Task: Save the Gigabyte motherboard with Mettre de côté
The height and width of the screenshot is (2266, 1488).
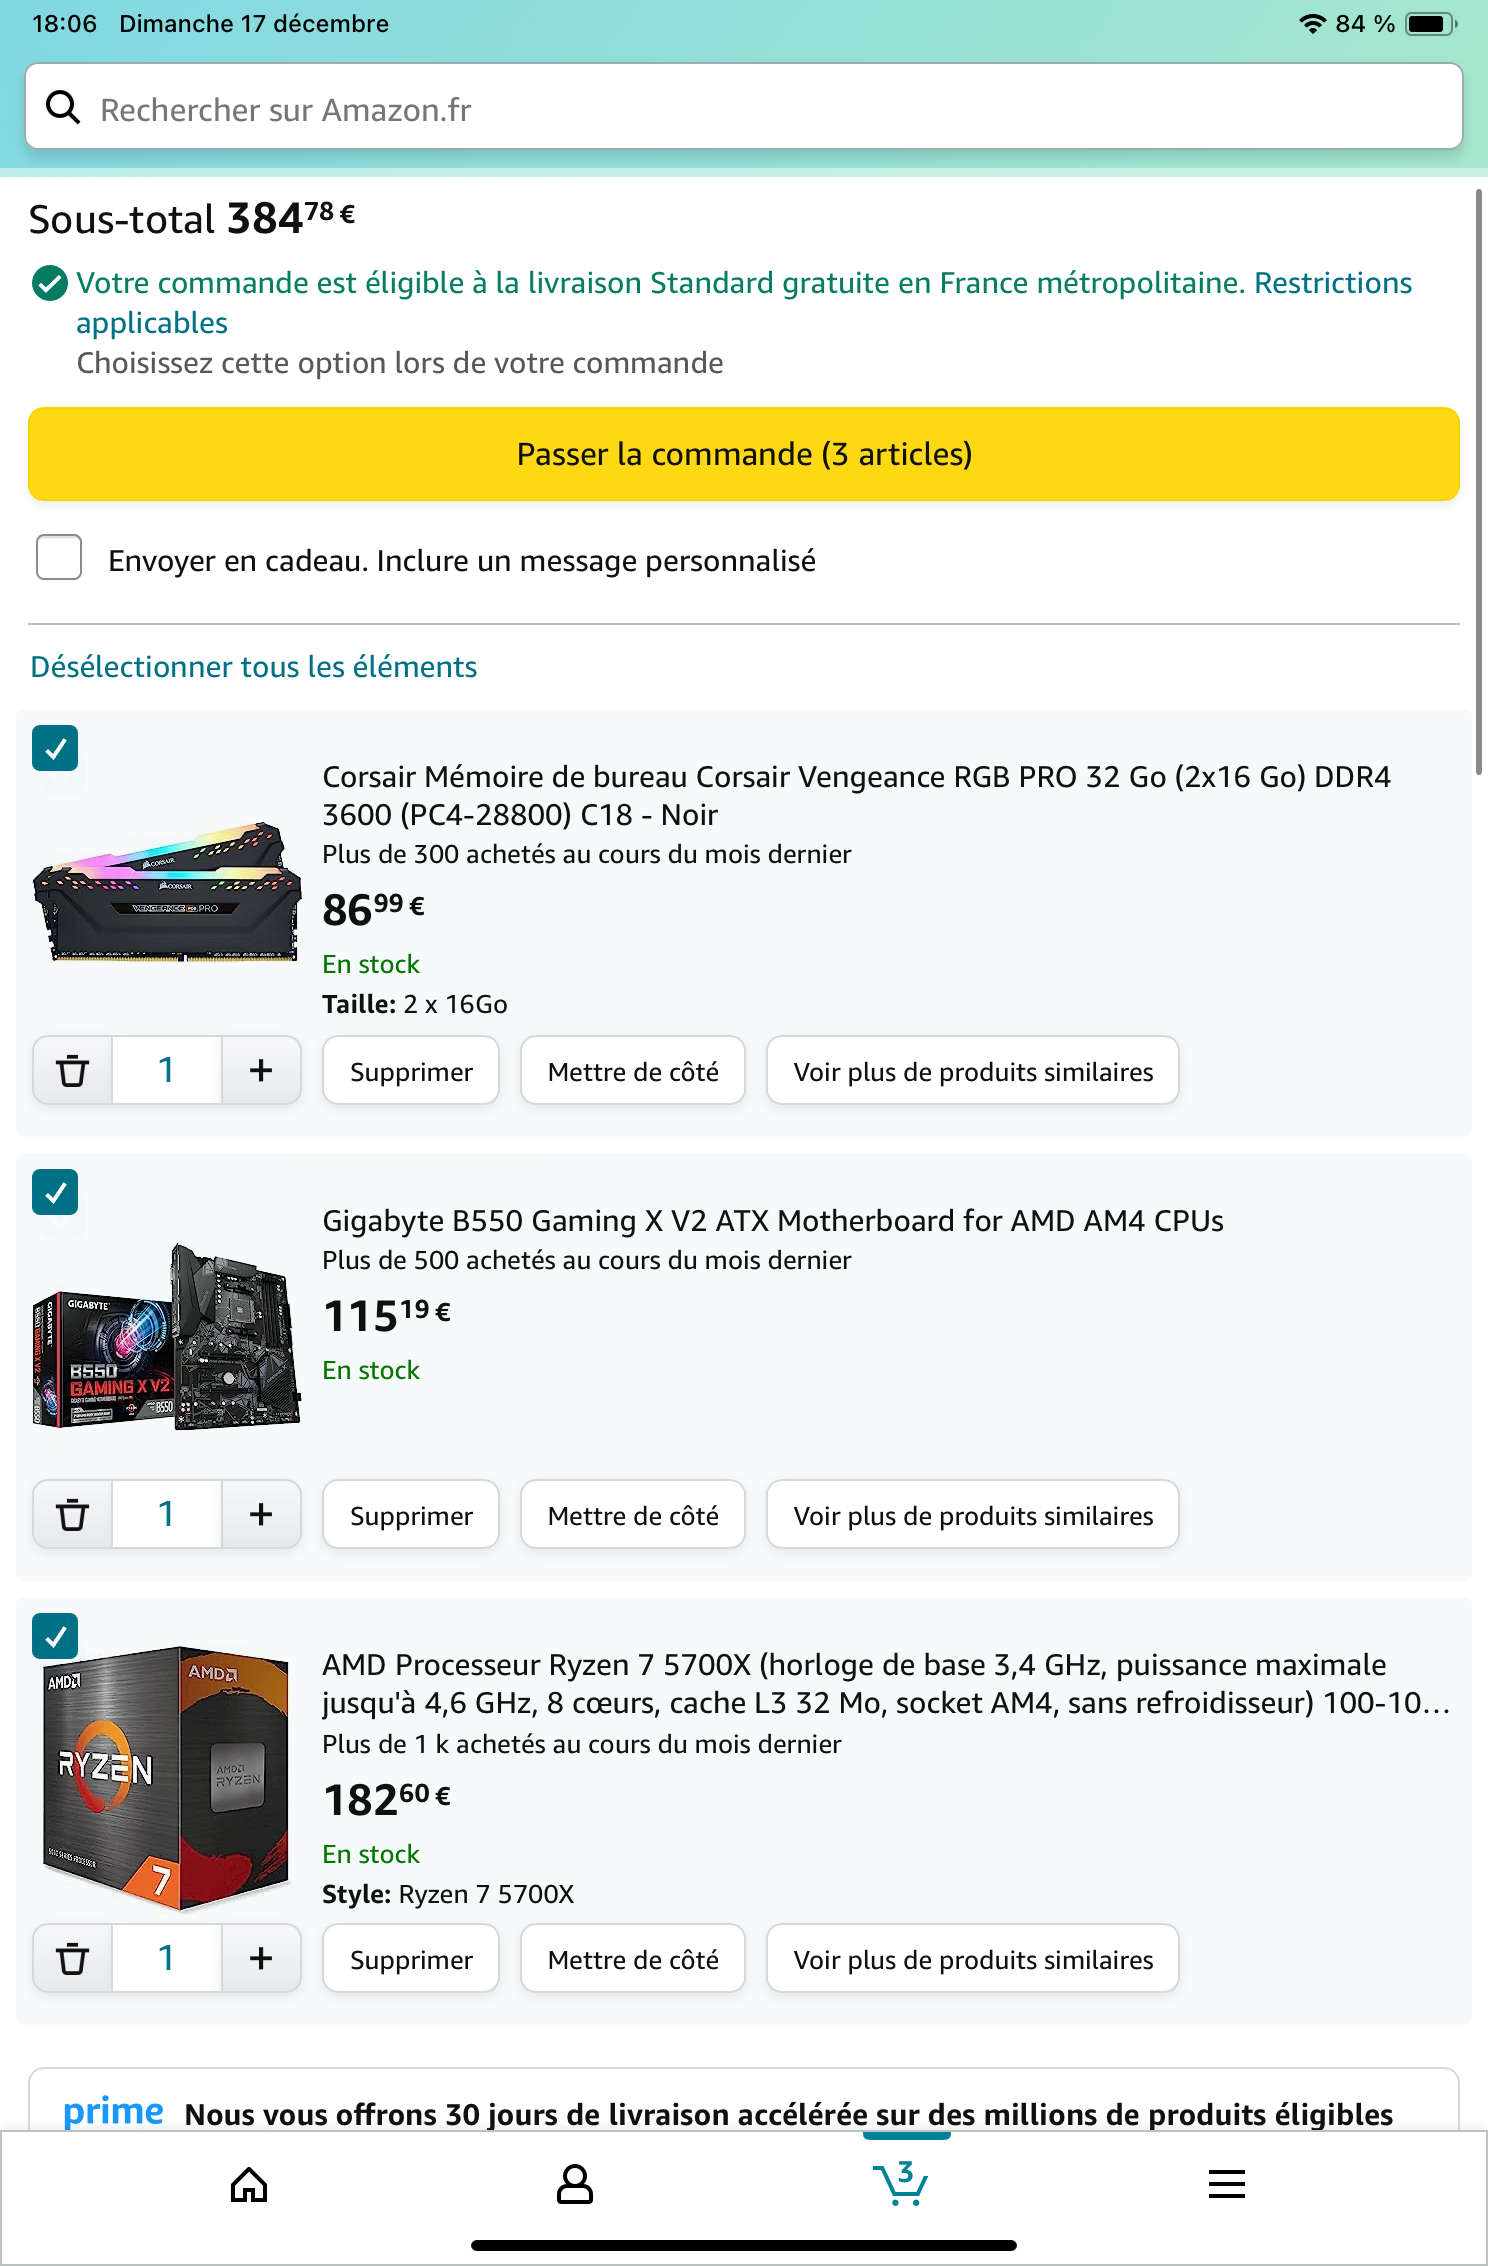Action: [633, 1515]
